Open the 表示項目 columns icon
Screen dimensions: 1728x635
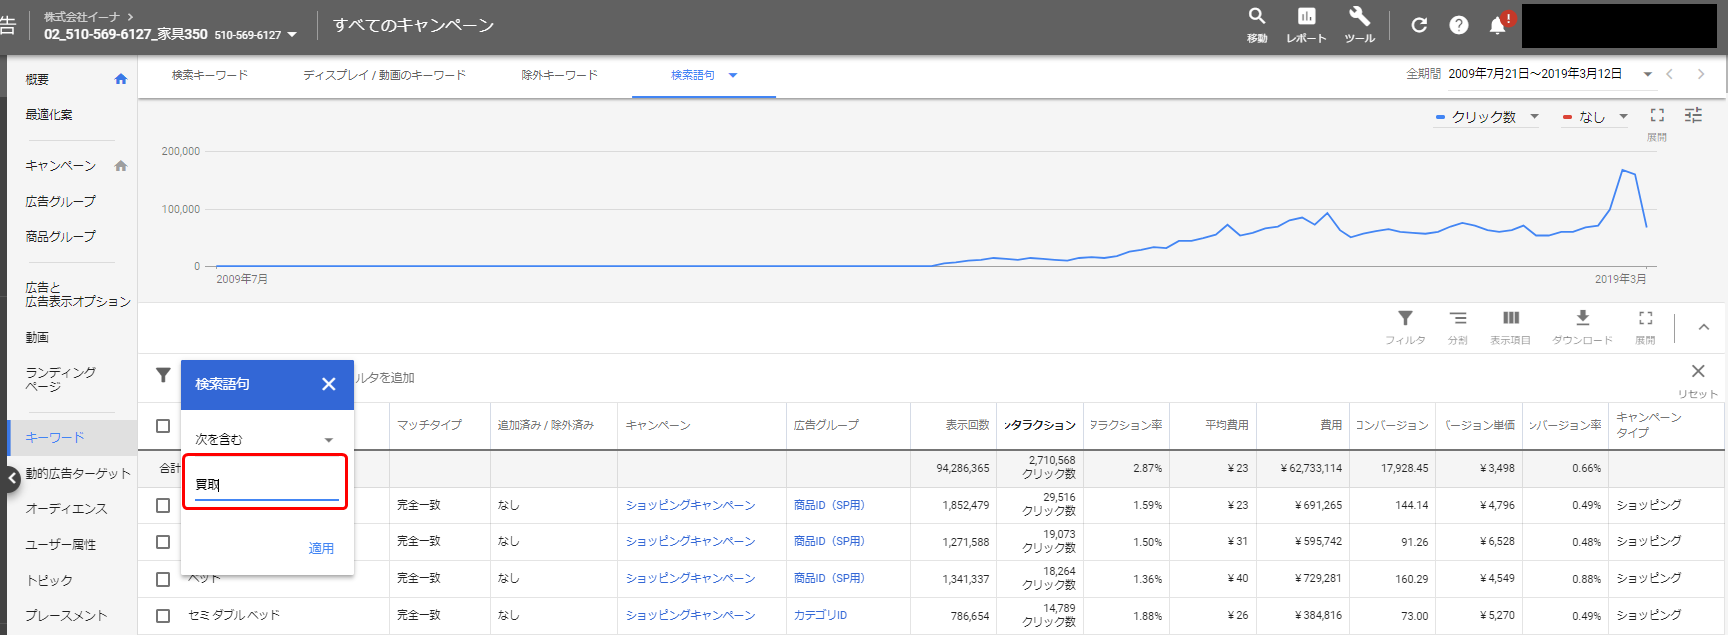1511,318
